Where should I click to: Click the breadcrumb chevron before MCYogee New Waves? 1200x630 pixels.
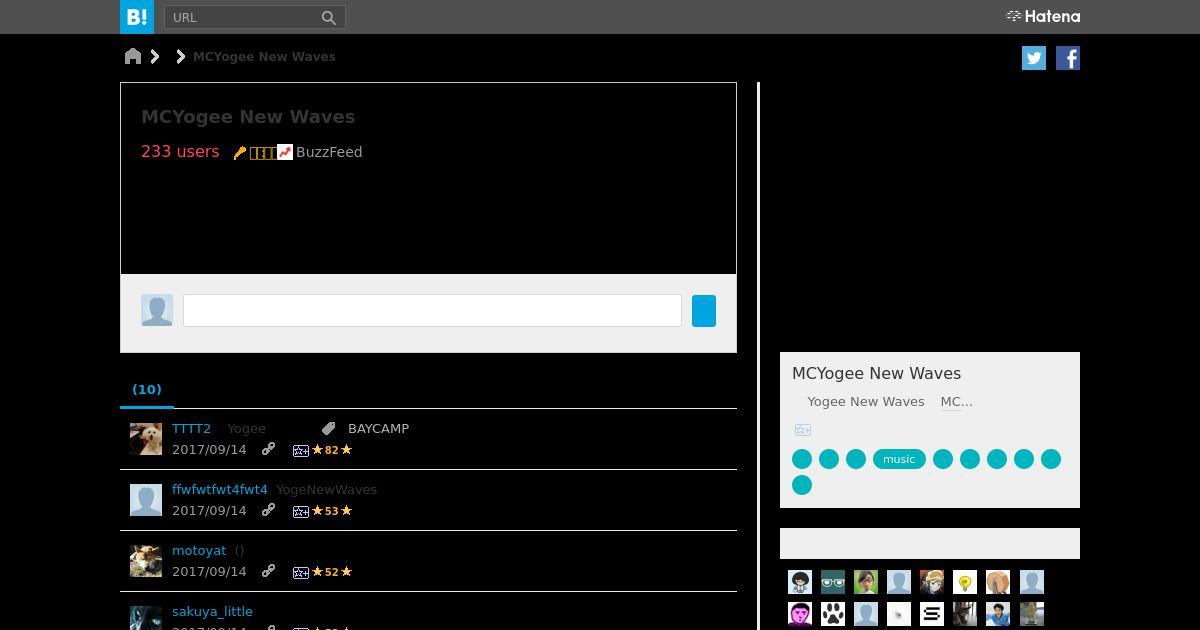coord(180,56)
